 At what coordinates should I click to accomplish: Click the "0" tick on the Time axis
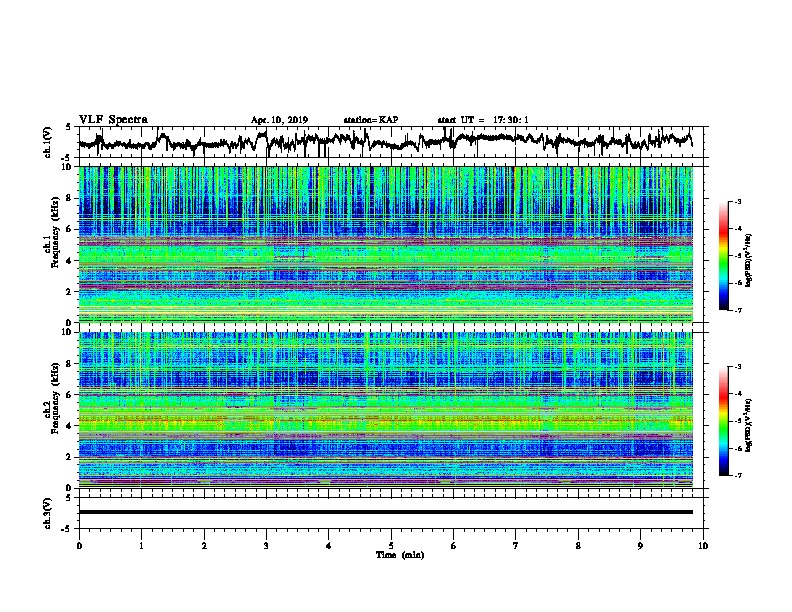coord(79,546)
